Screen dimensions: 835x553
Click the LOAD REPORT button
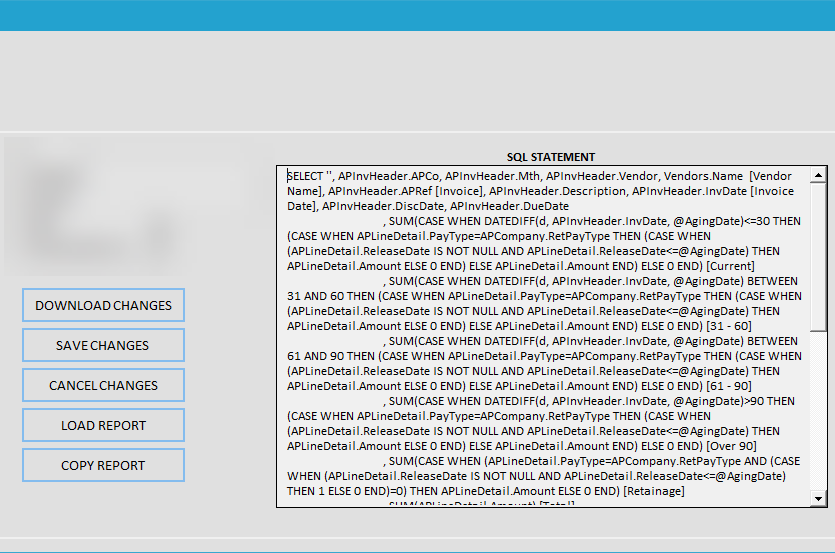click(x=103, y=425)
